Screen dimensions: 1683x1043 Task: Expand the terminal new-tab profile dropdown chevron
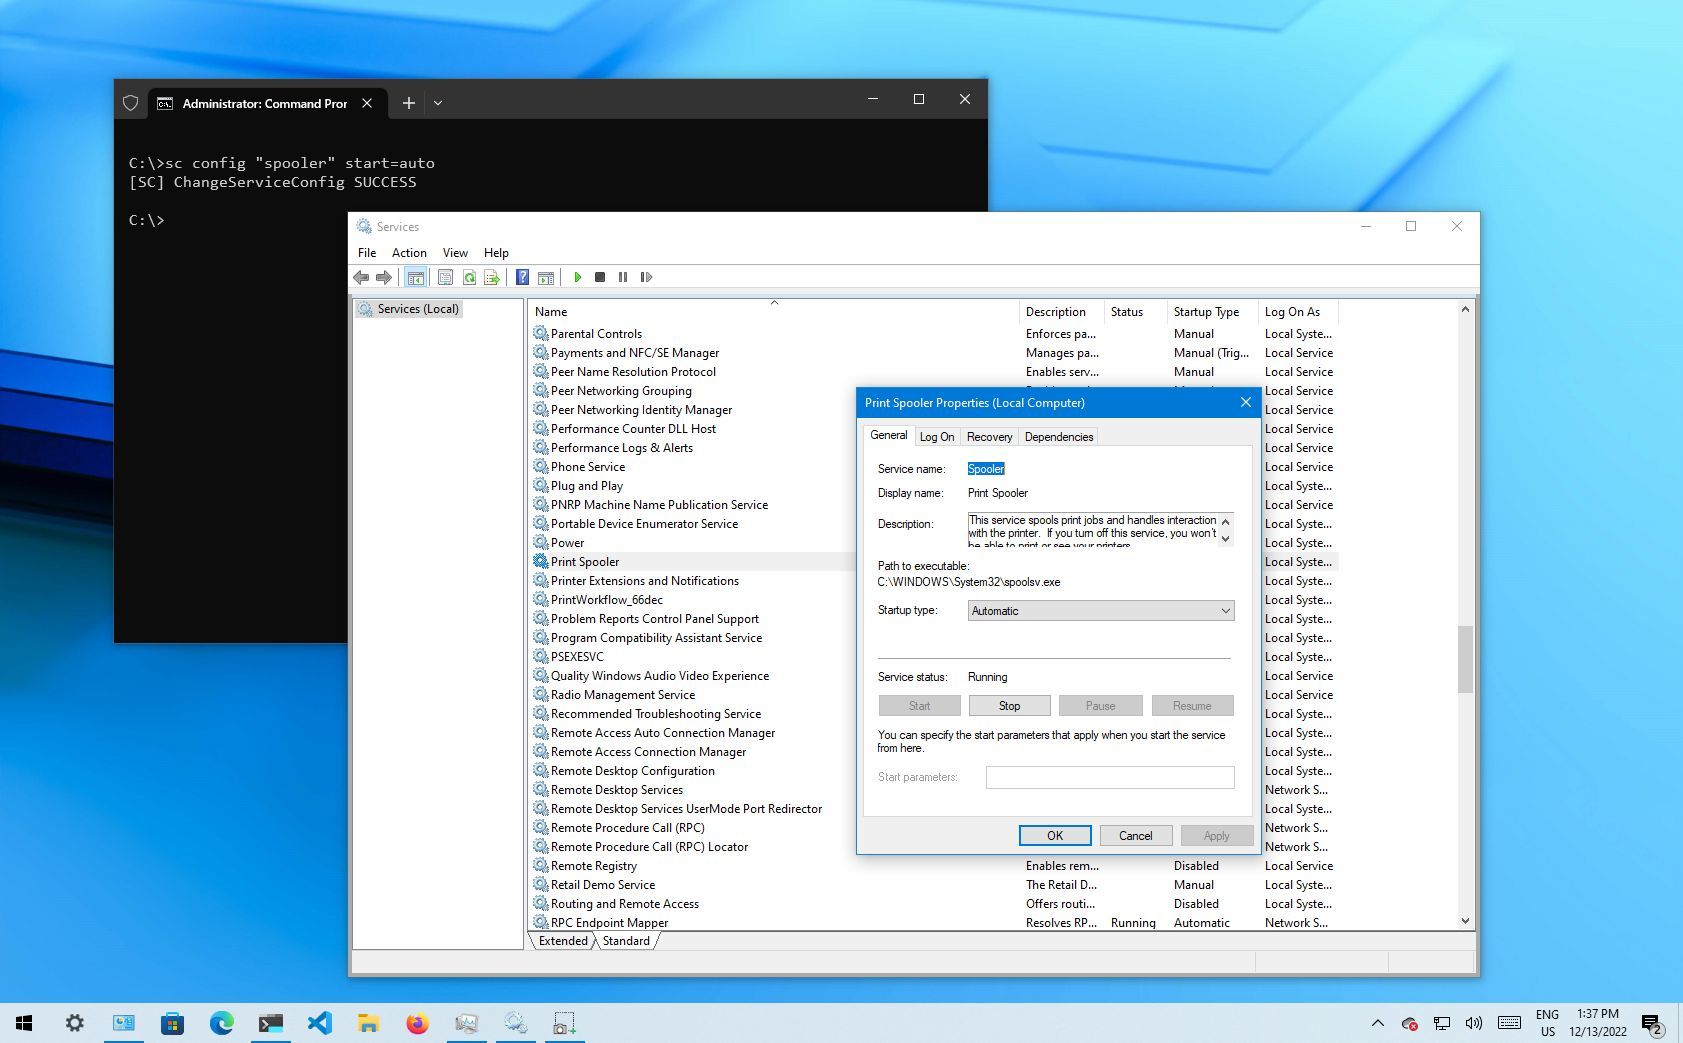pos(438,103)
